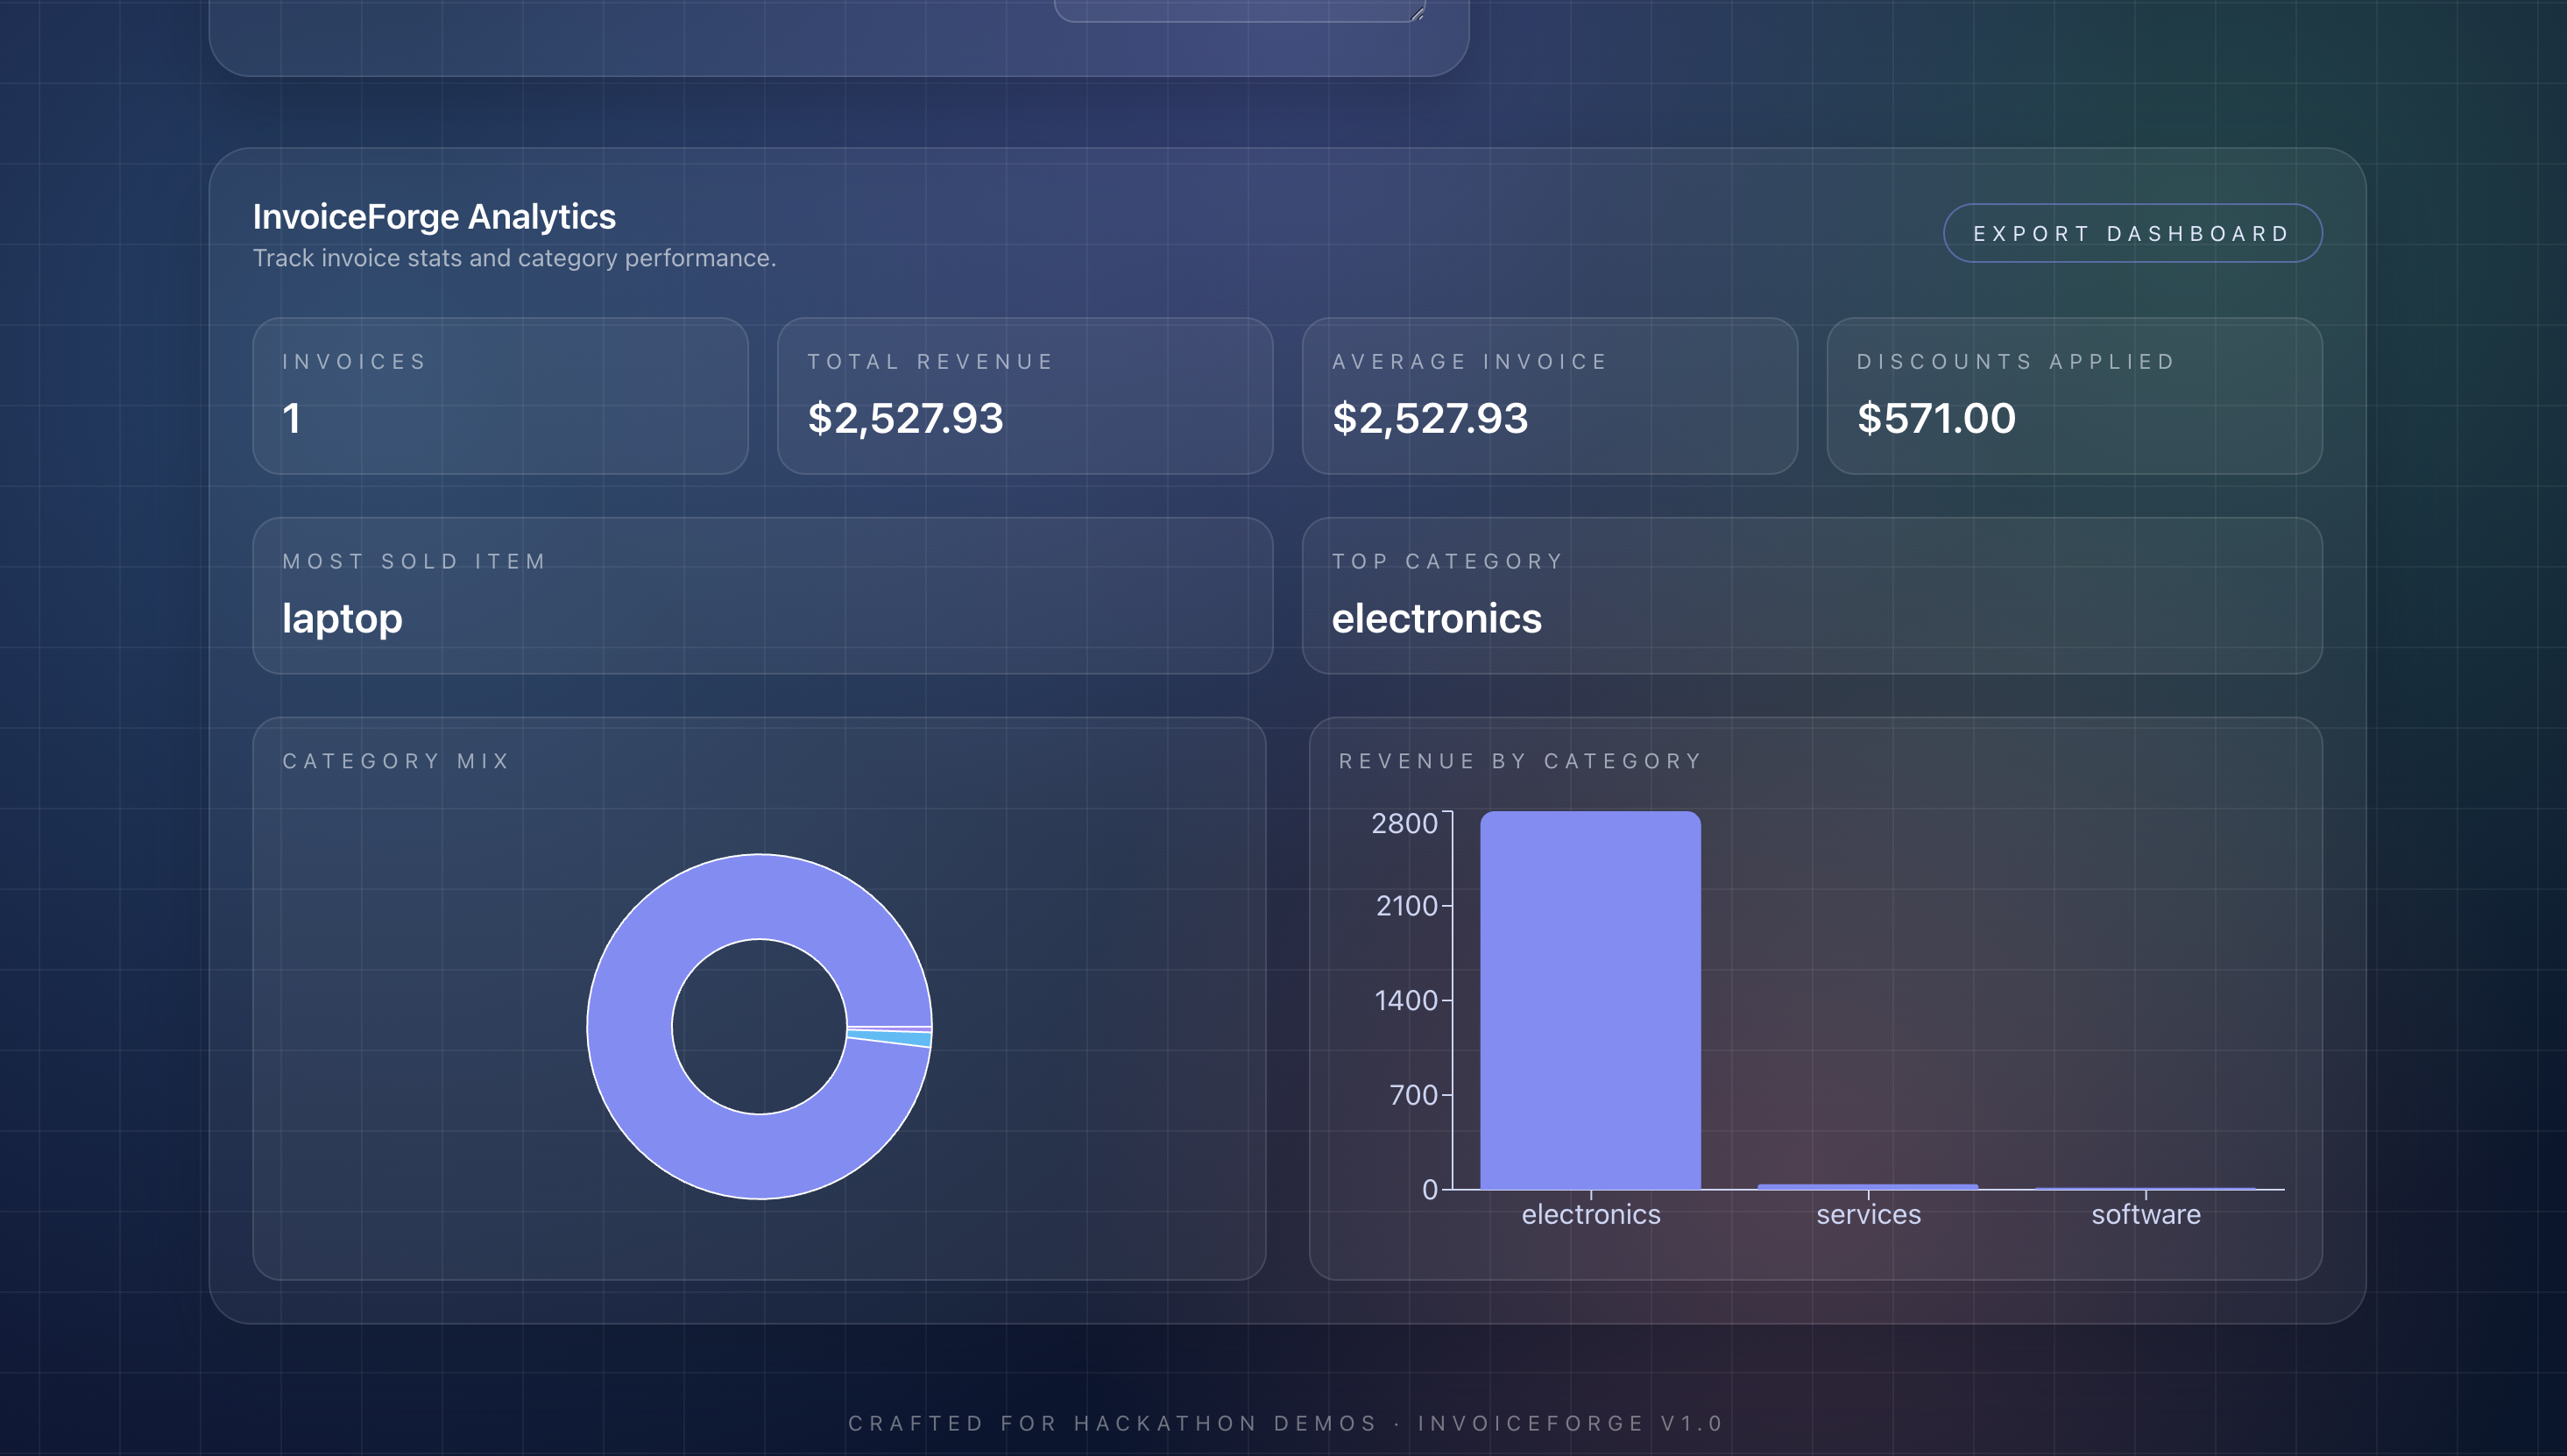This screenshot has height=1456, width=2567.
Task: Click the thin light-blue donut slice
Action: (x=890, y=1039)
